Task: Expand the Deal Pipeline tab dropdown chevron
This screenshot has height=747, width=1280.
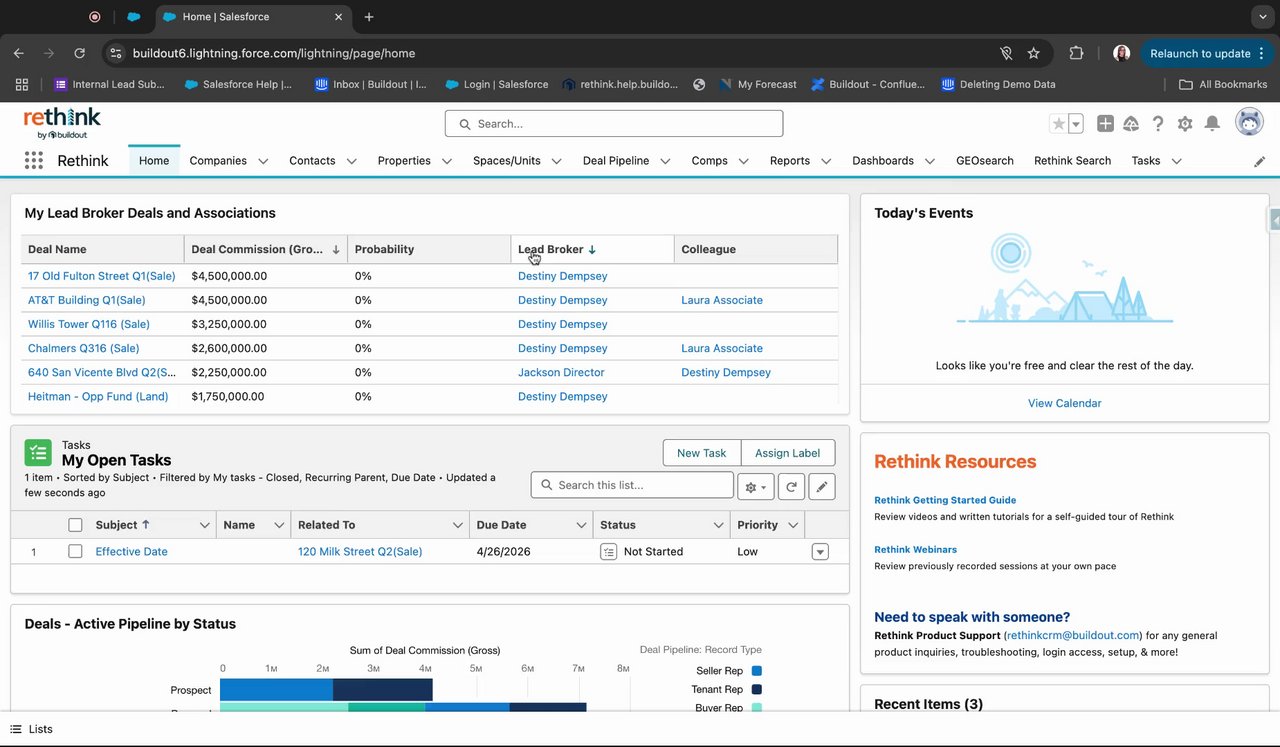Action: click(665, 161)
